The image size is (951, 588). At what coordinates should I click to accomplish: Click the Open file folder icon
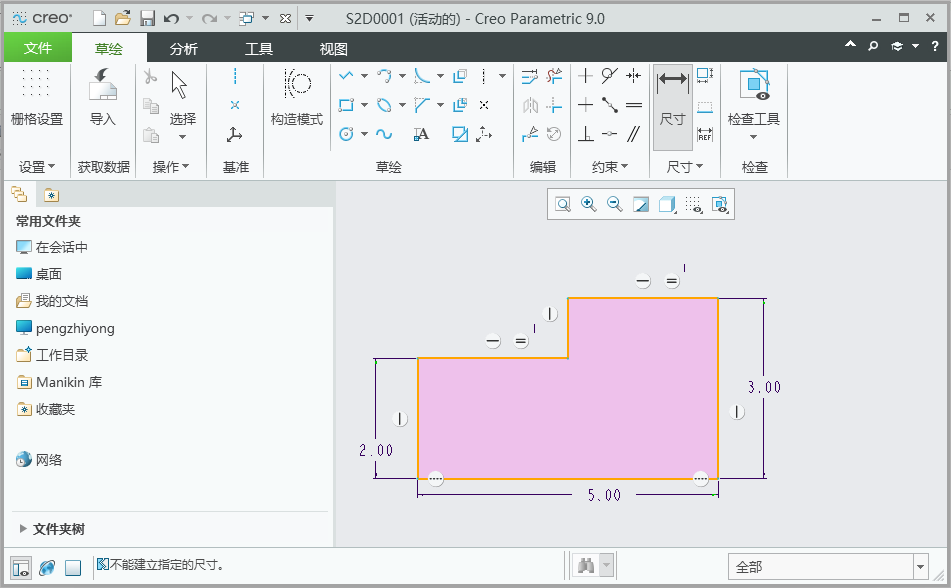[x=123, y=19]
